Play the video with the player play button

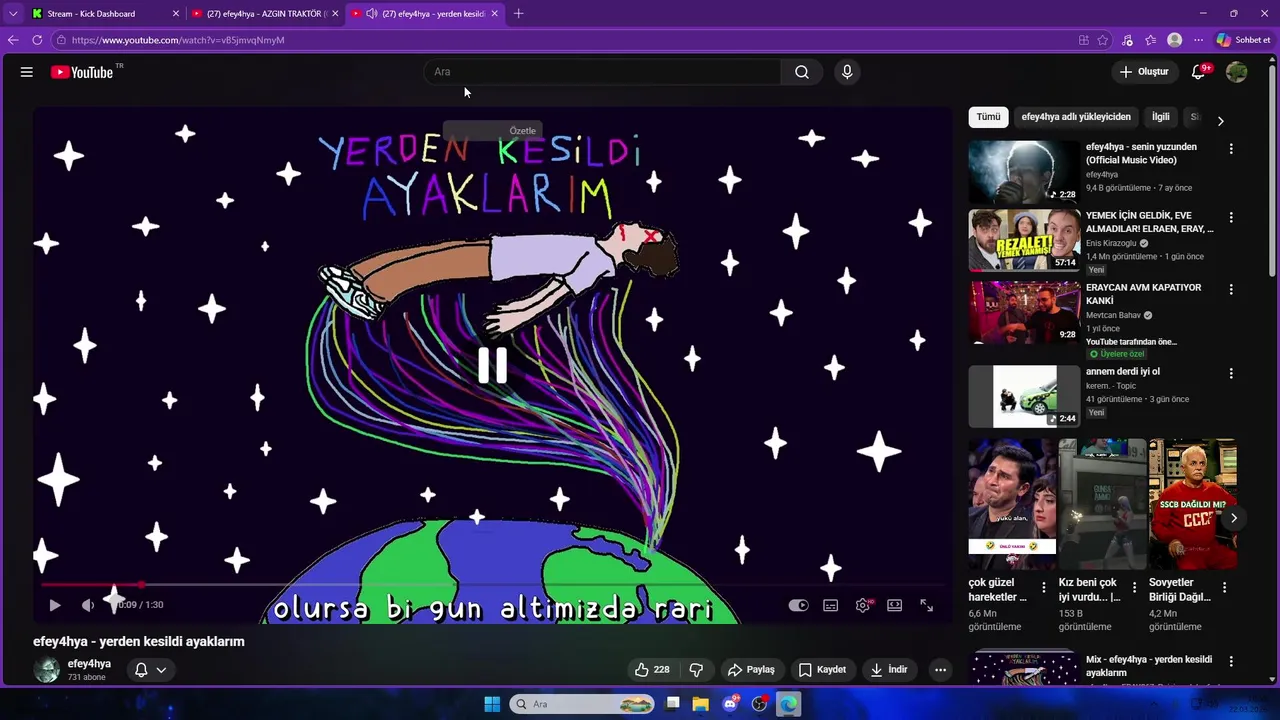coord(55,605)
